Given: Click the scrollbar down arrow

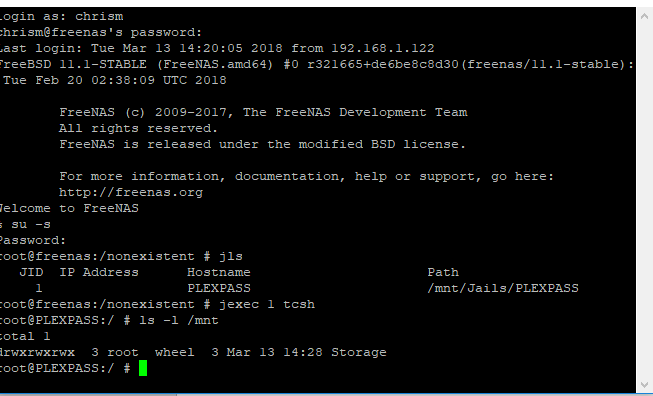Looking at the screenshot, I should click(x=644, y=384).
